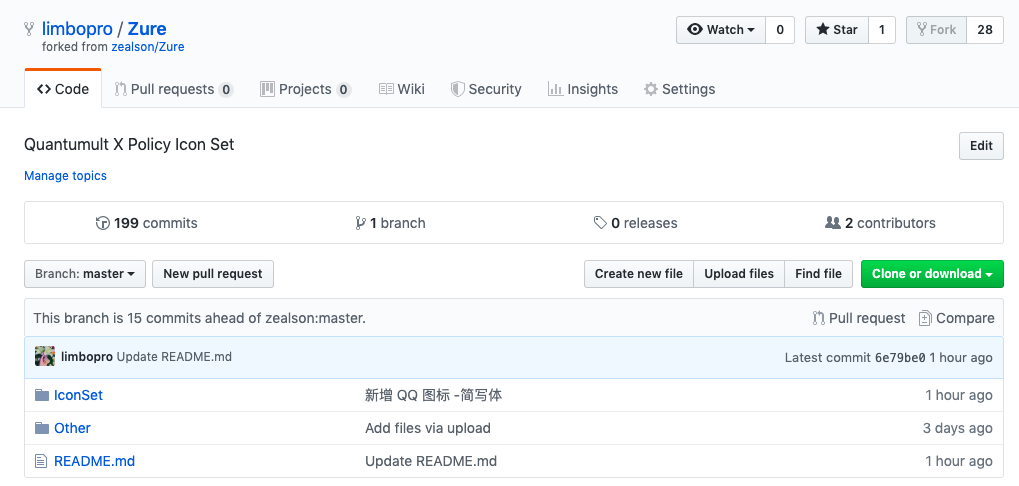Screen dimensions: 1019x486
Task: Follow the zealson/Zure fork source link
Action: click(x=148, y=47)
